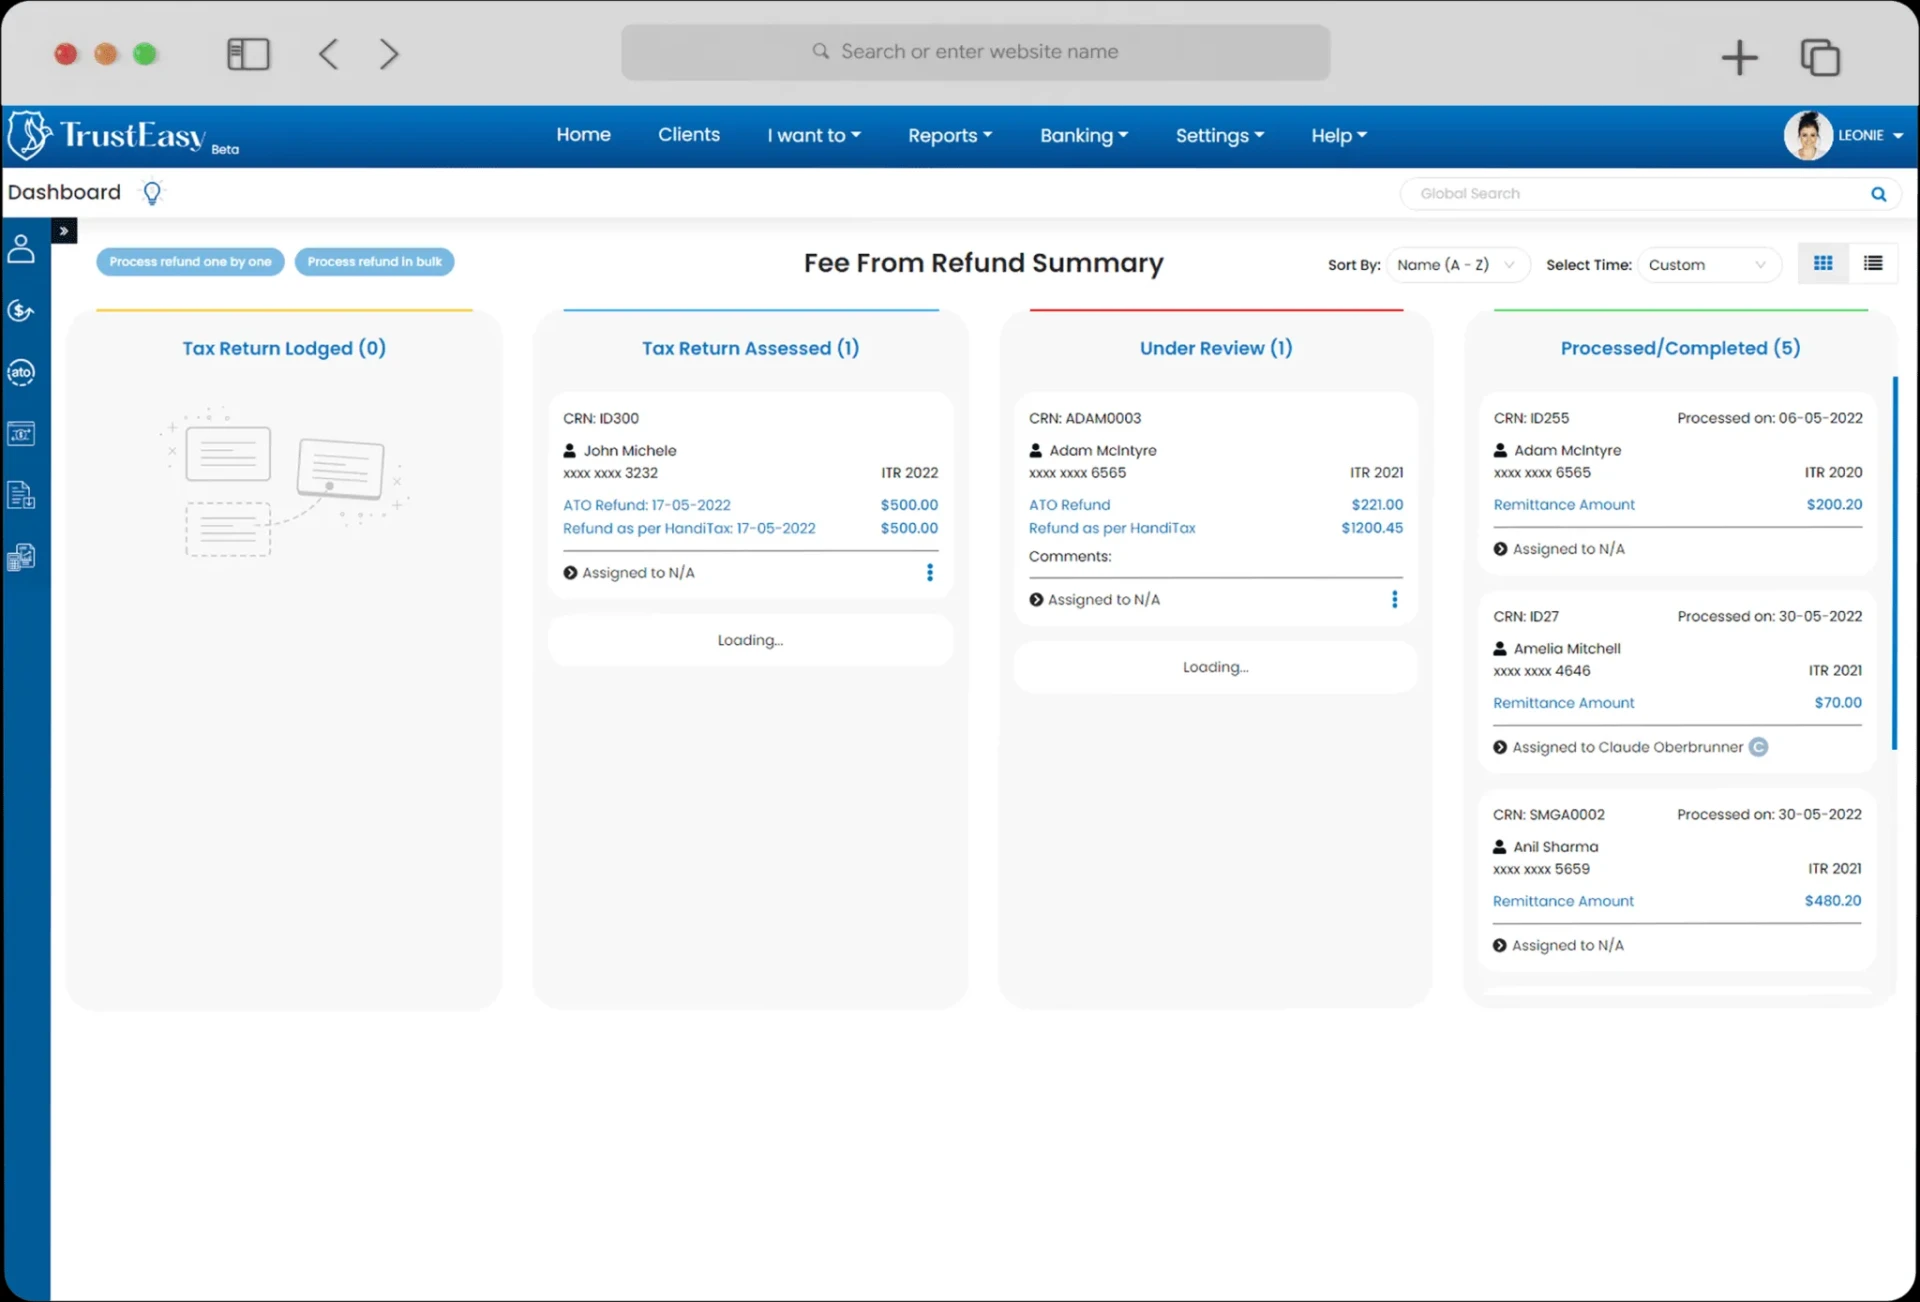Open the Sort By Name dropdown
The width and height of the screenshot is (1920, 1302).
coord(1457,264)
